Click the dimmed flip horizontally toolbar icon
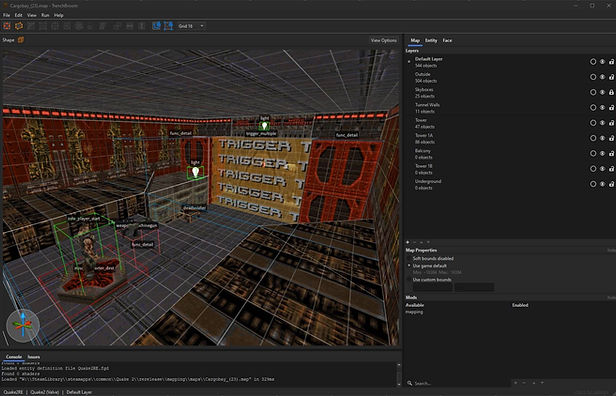 [x=130, y=26]
